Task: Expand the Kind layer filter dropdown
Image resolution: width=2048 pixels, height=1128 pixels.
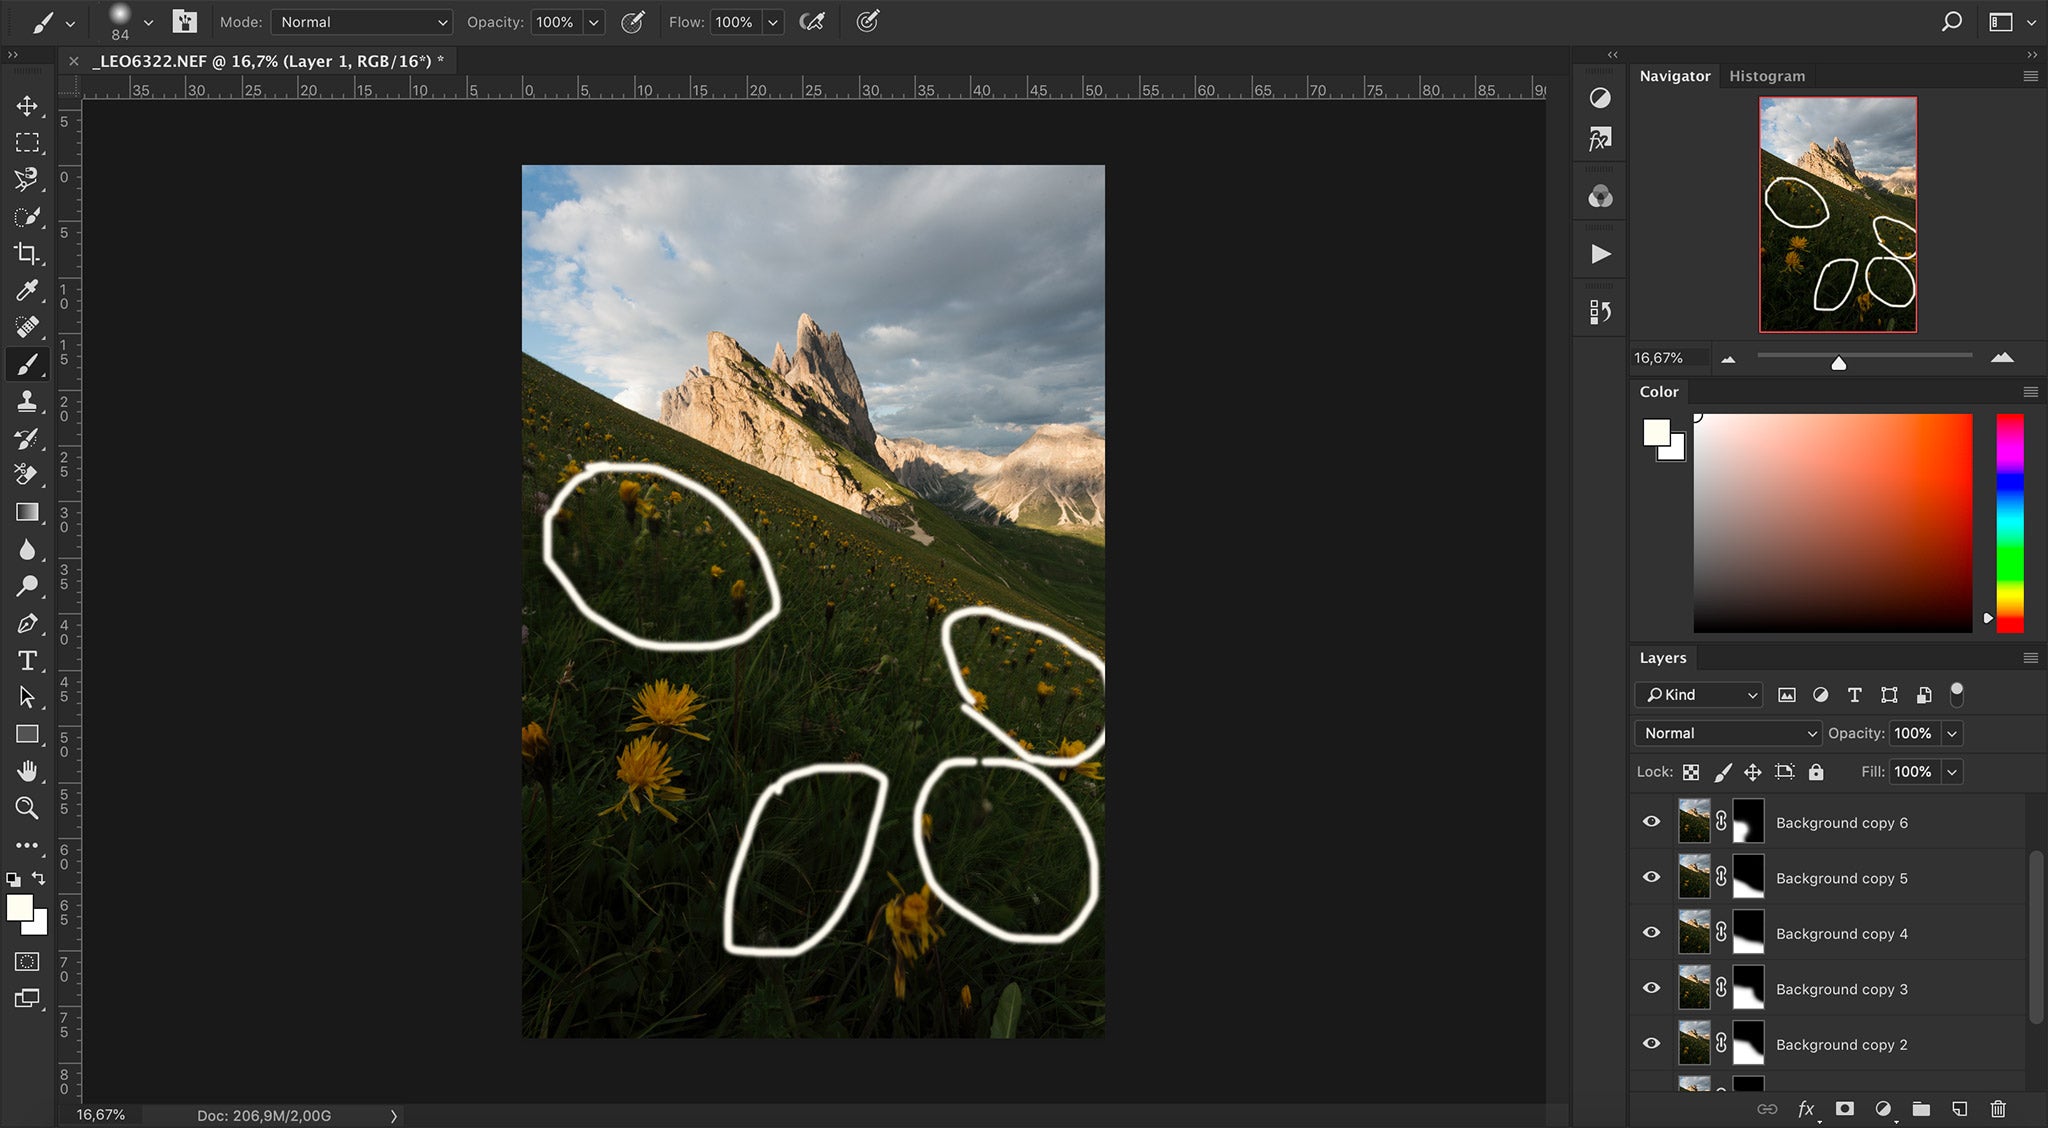Action: (1698, 694)
